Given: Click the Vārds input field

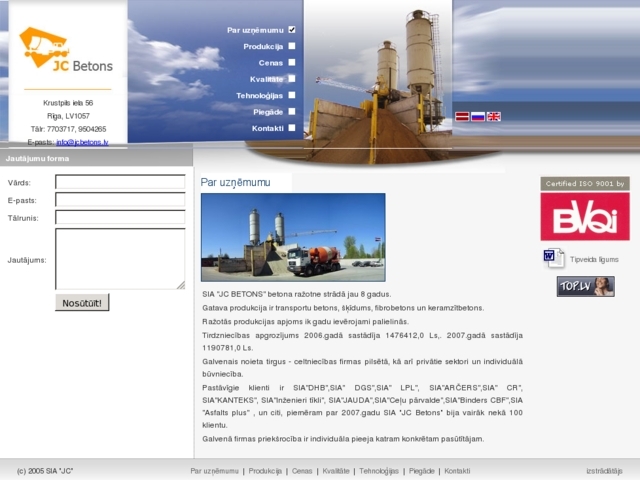Looking at the screenshot, I should (x=120, y=182).
